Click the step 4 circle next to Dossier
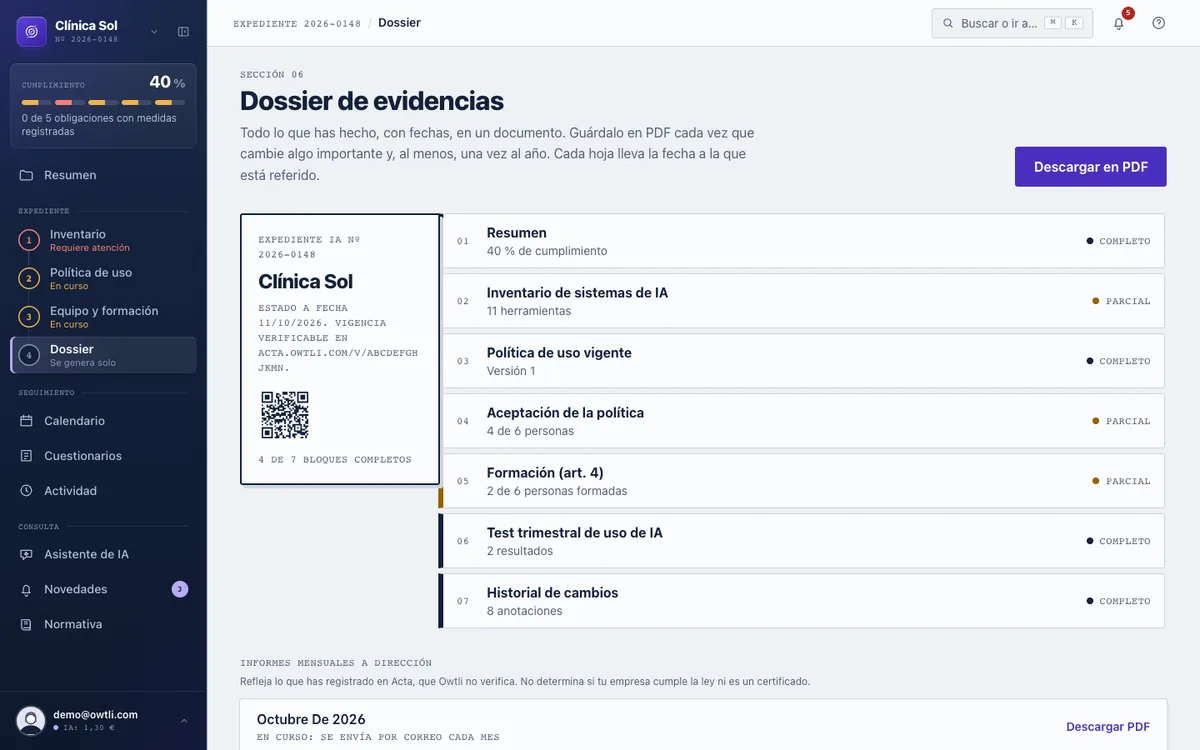 pos(29,355)
